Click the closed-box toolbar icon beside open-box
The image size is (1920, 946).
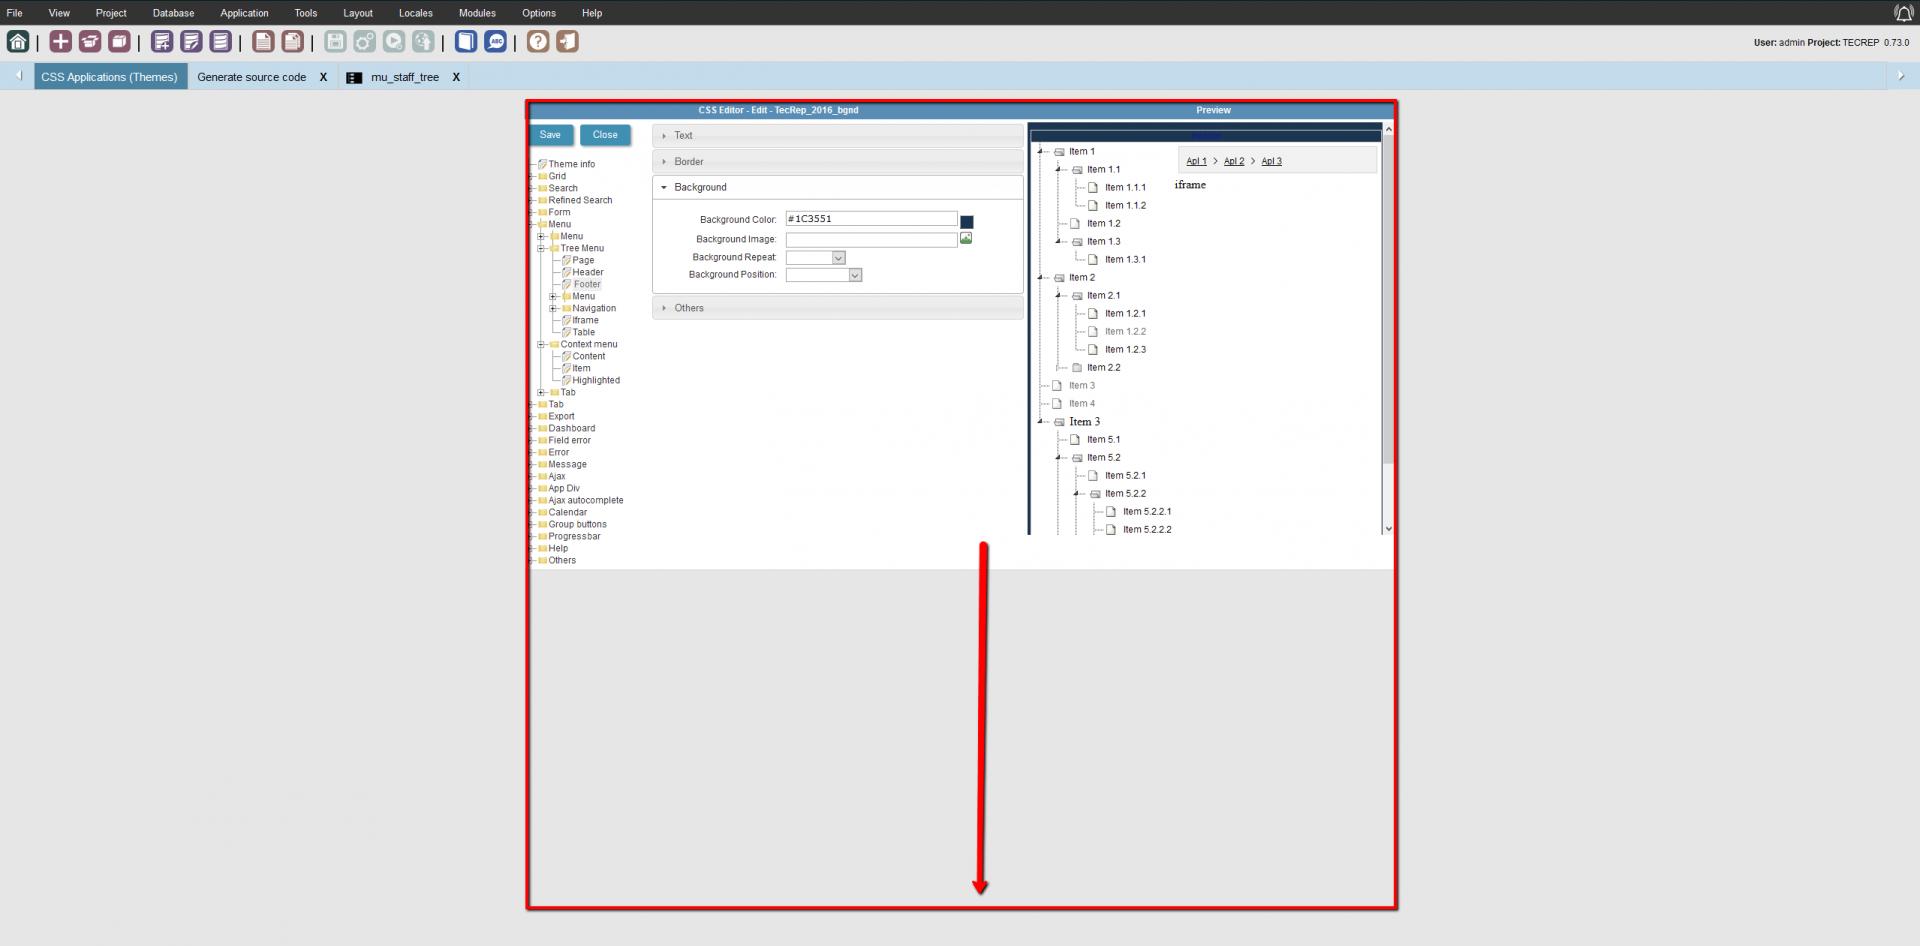[x=119, y=41]
